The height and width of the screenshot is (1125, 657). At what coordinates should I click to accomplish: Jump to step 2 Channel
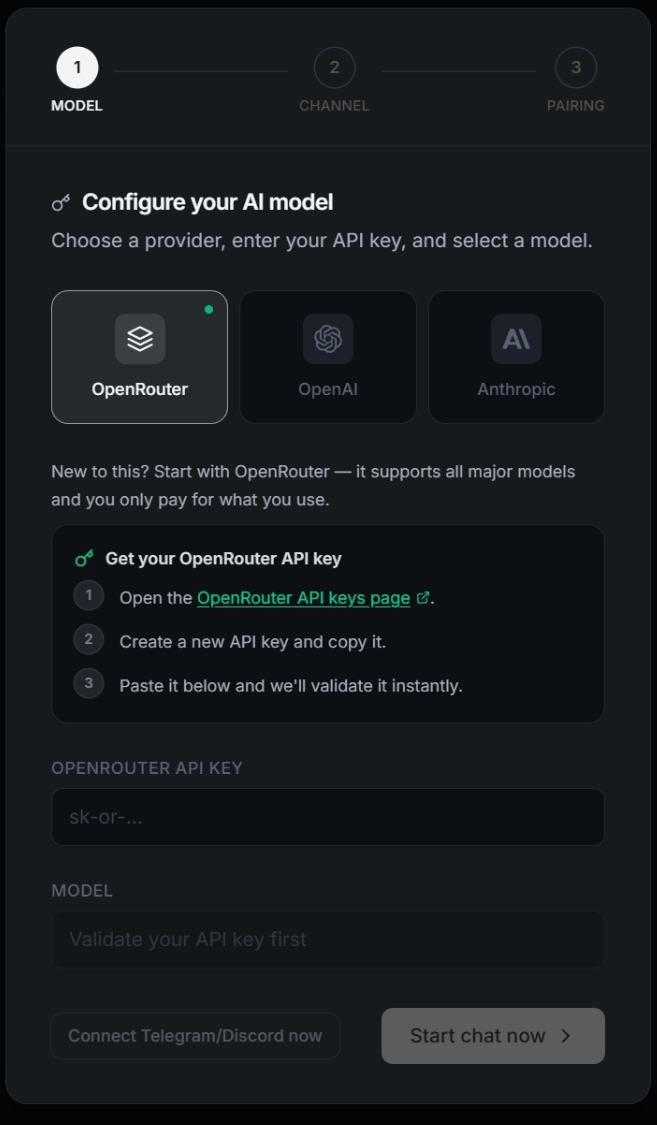[x=334, y=68]
